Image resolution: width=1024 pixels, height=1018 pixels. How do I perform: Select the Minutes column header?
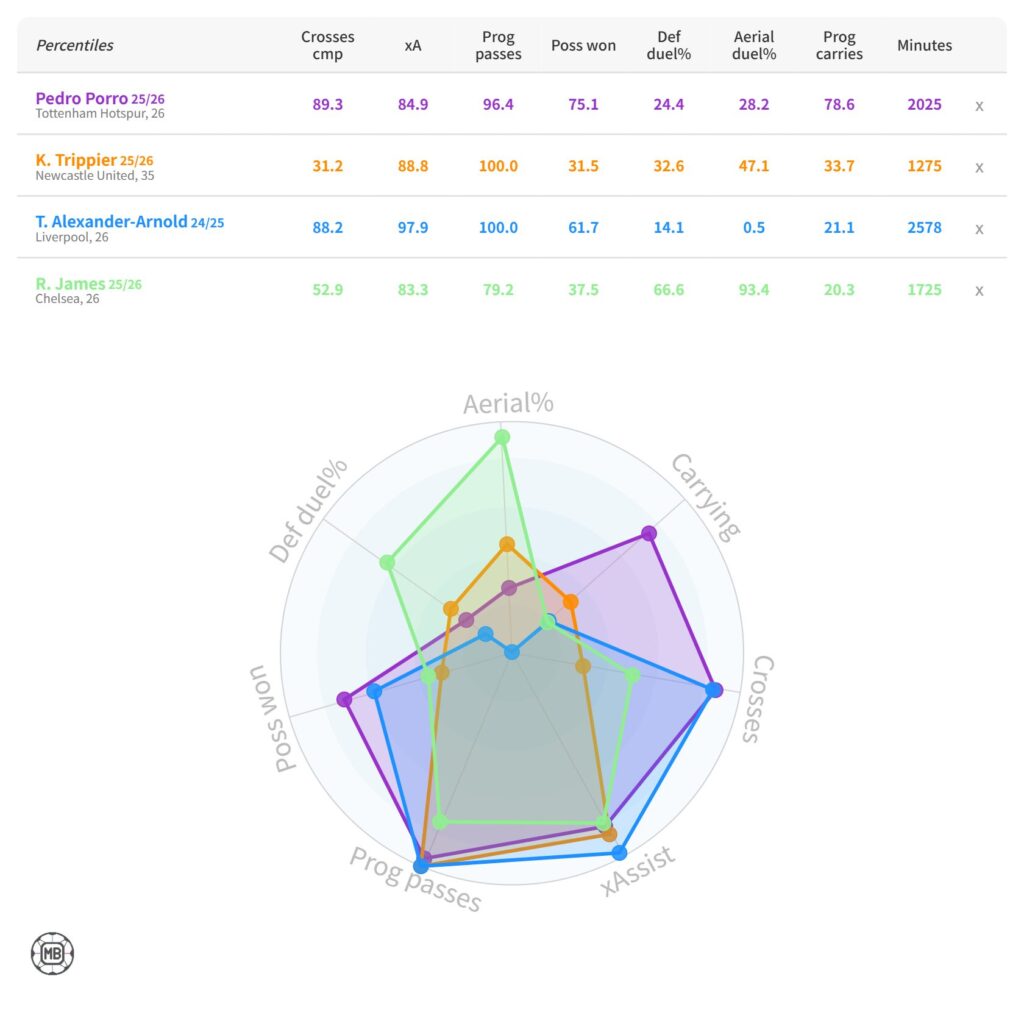(924, 45)
